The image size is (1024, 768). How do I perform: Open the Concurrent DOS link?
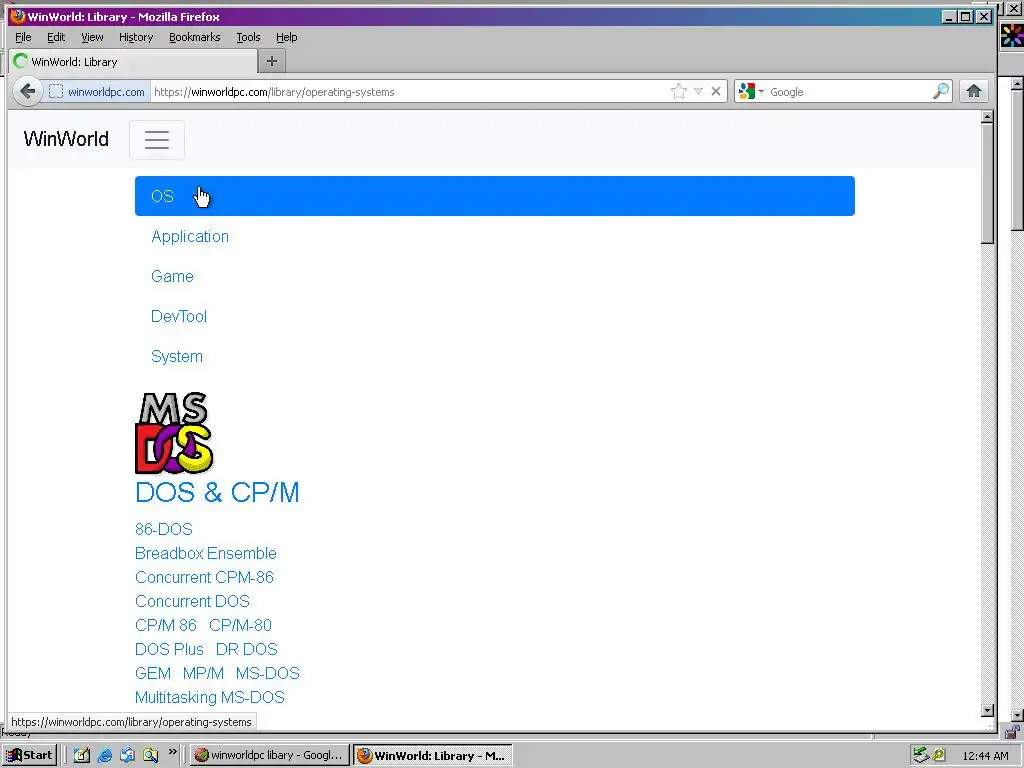[193, 601]
